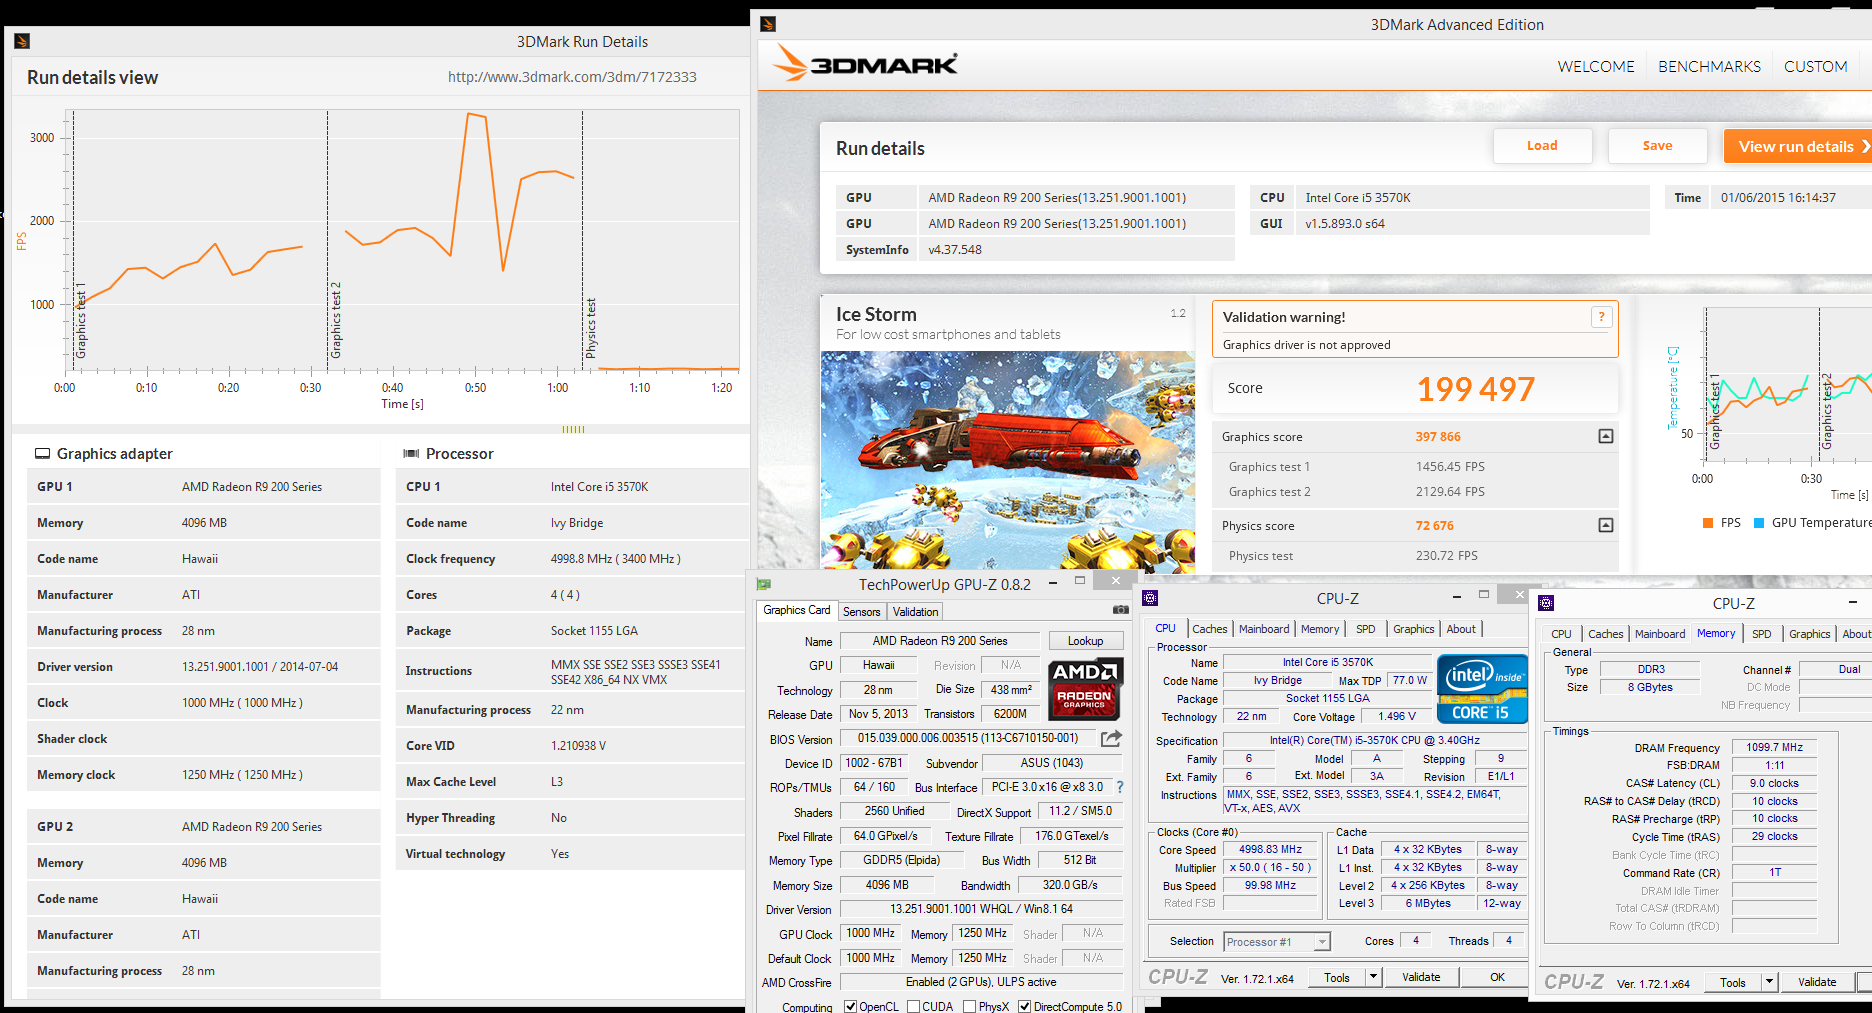
Task: Click the GPU-Z screenshot camera icon
Action: point(1120,610)
